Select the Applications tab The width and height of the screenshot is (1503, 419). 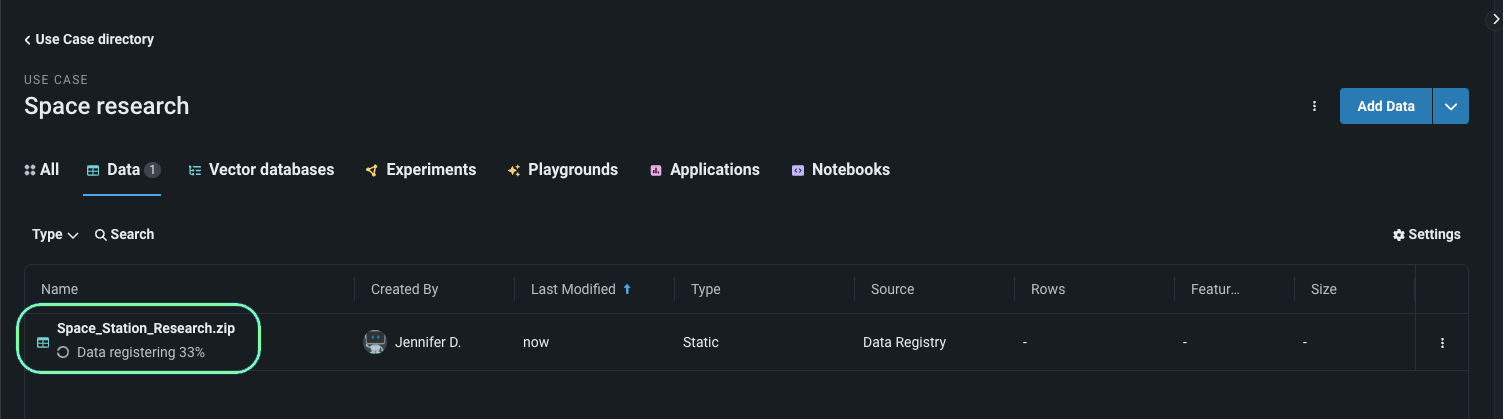[x=704, y=170]
